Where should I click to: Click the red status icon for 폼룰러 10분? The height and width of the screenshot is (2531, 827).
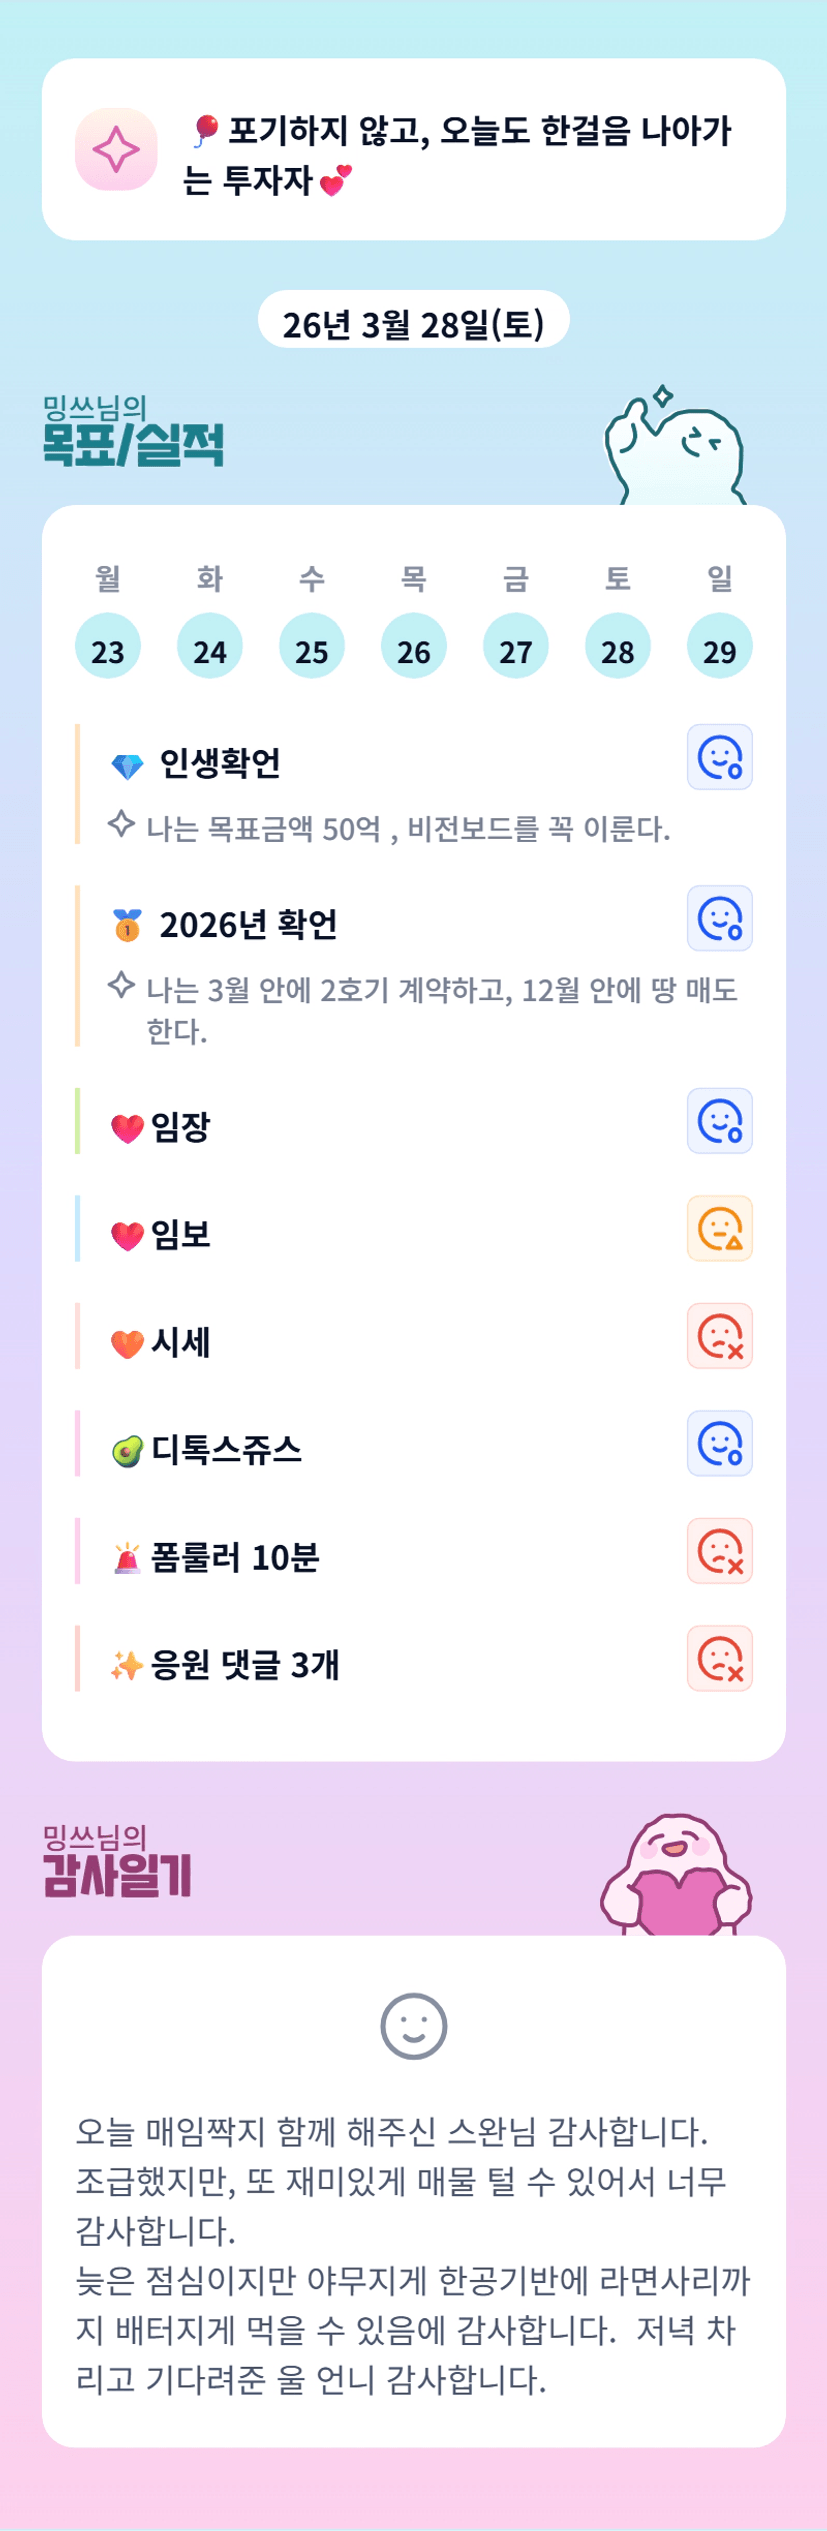pyautogui.click(x=719, y=1551)
